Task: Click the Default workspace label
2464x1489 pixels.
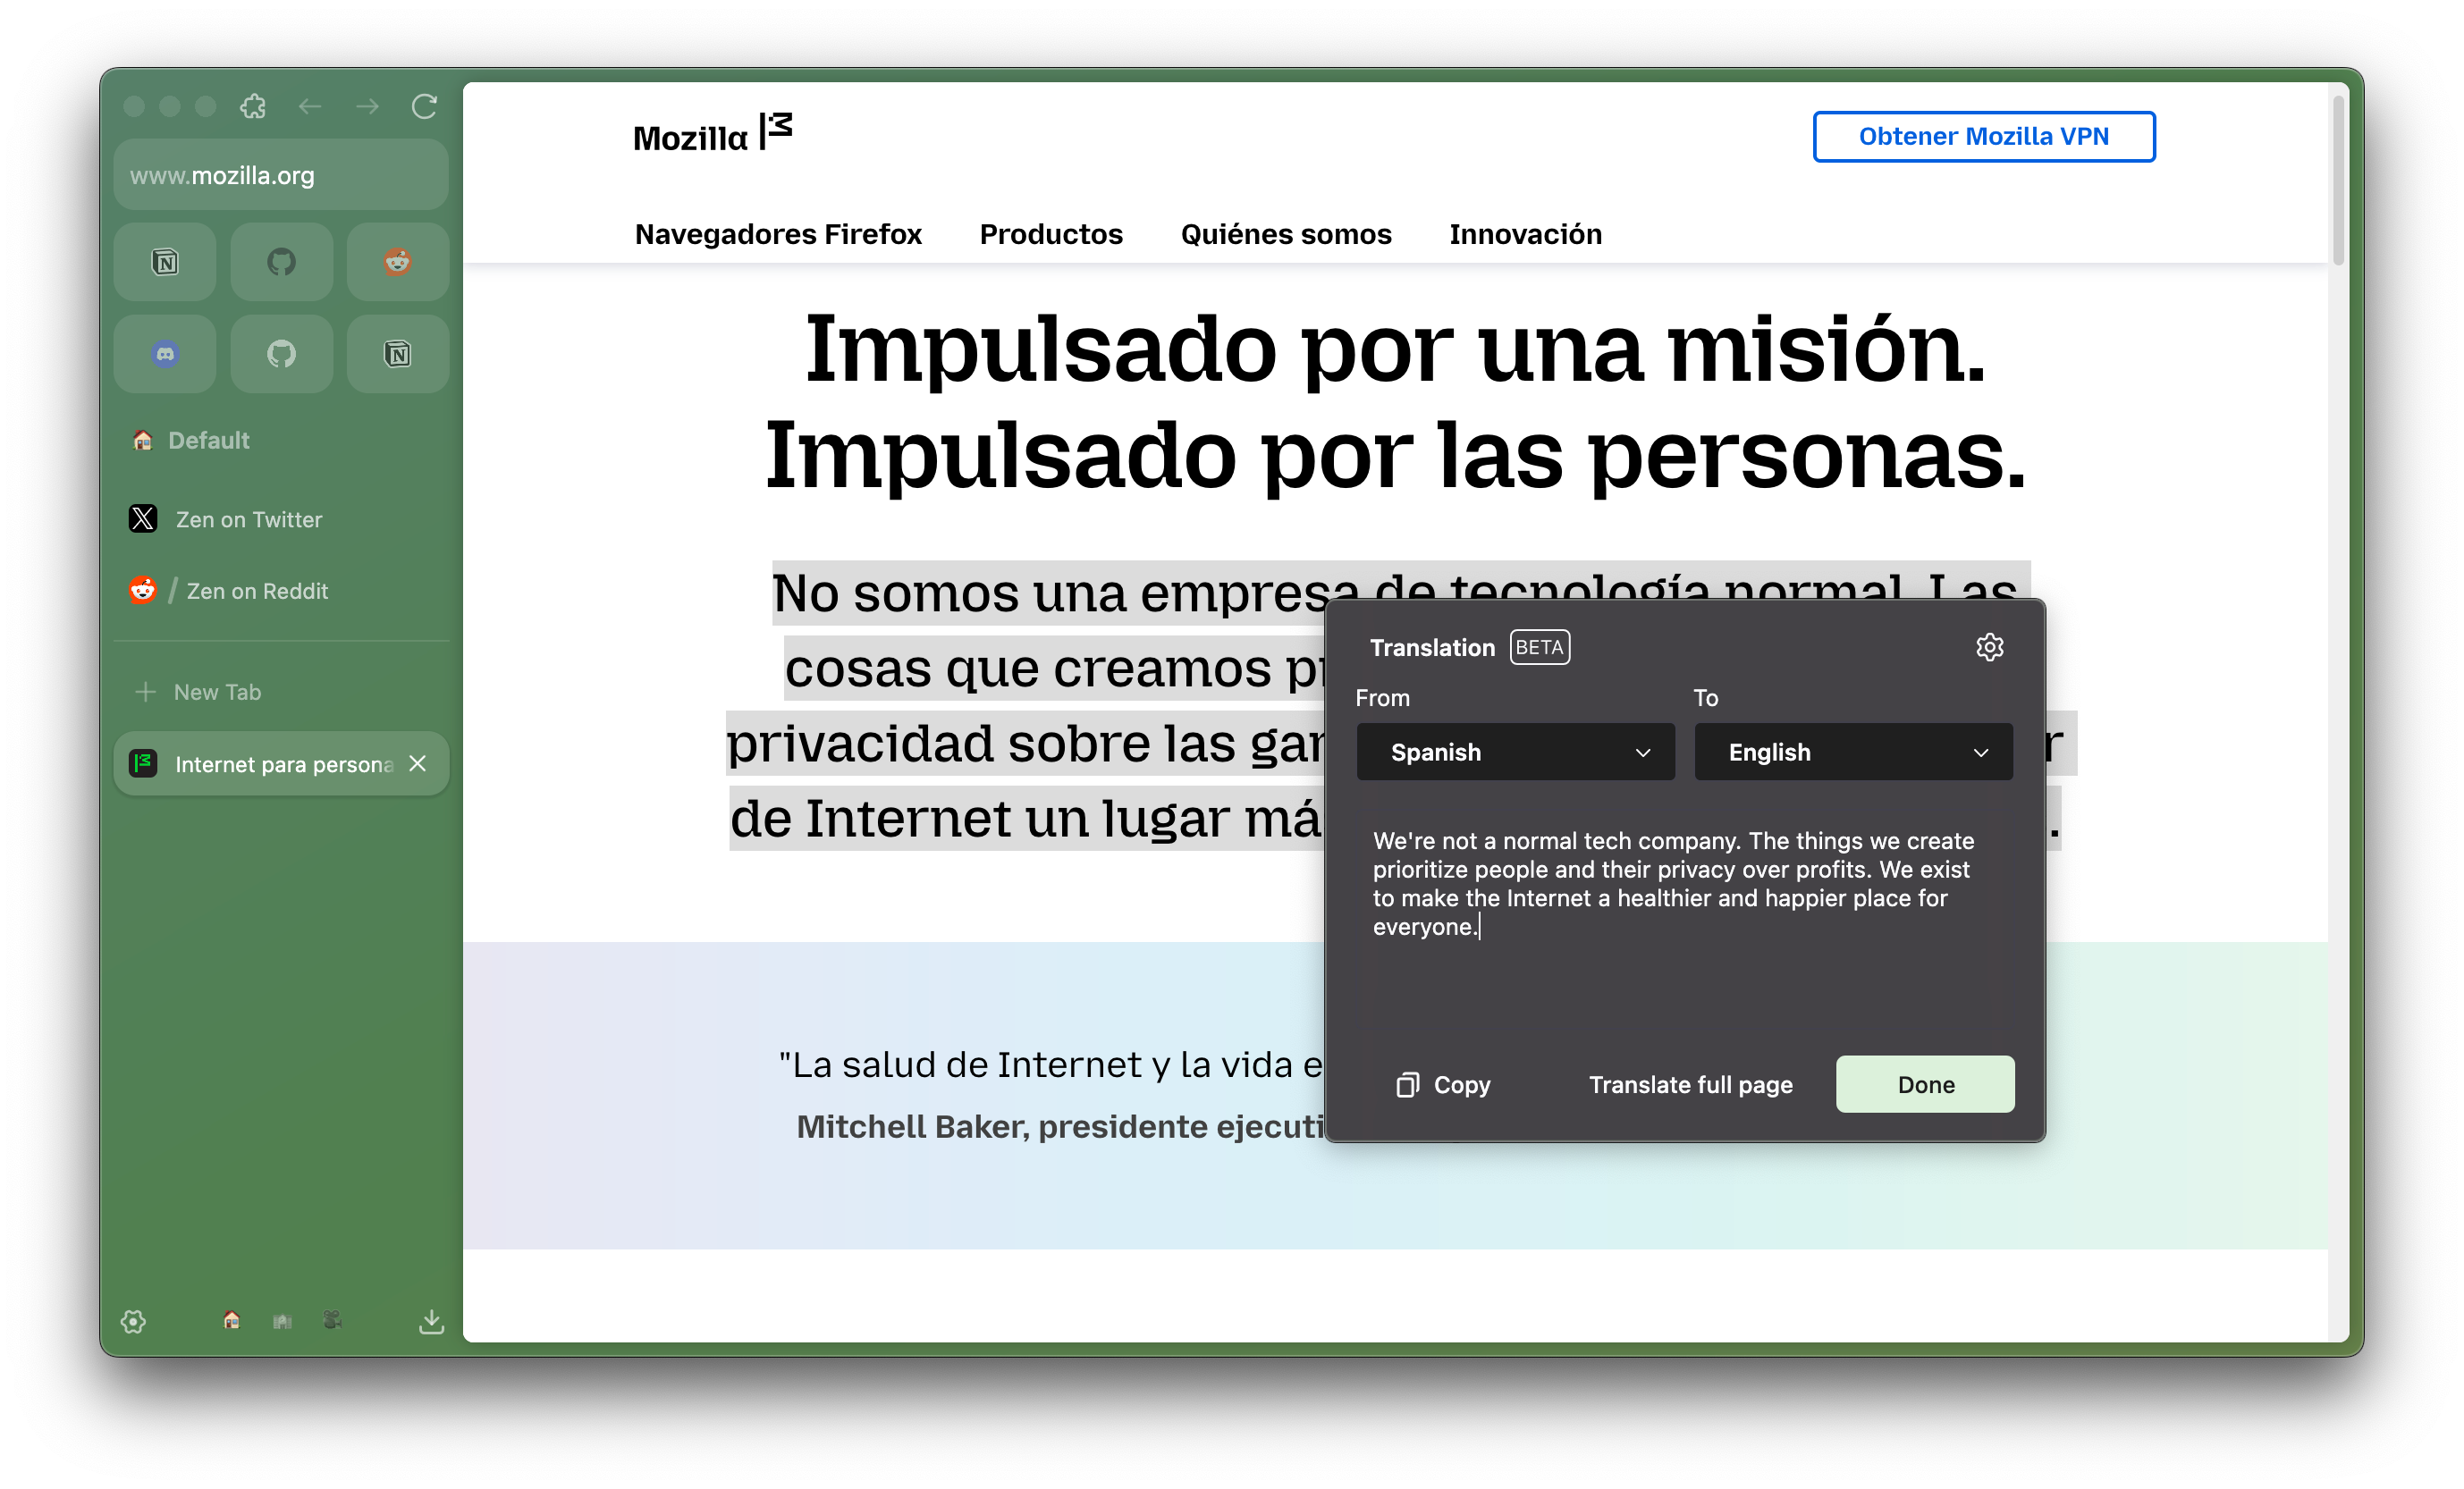Action: pyautogui.click(x=208, y=441)
